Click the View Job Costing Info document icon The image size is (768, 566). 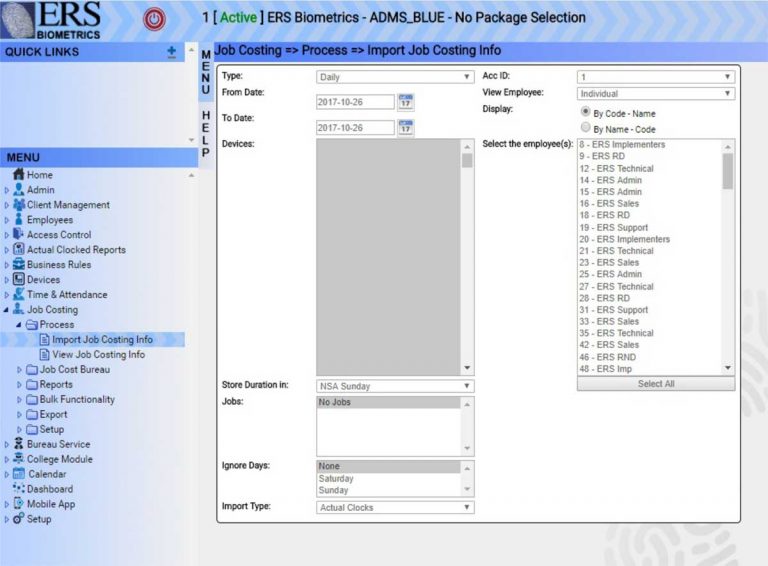click(45, 354)
